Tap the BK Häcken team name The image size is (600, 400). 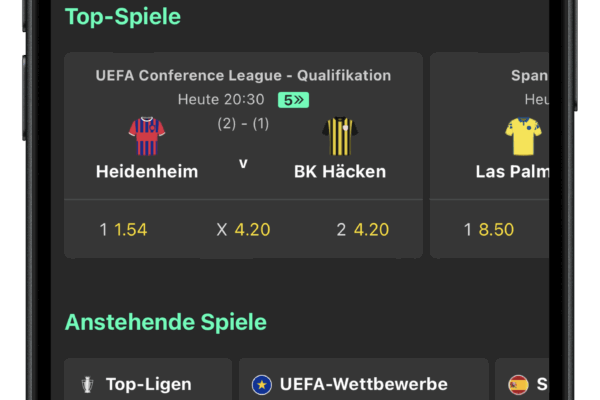(x=340, y=171)
